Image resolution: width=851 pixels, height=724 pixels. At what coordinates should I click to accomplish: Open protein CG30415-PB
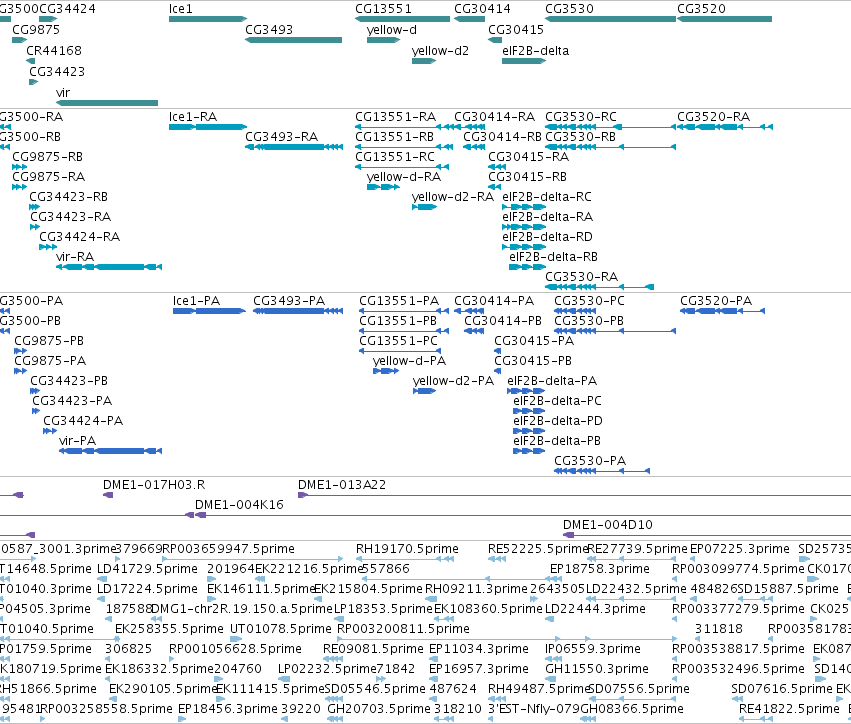pos(532,361)
